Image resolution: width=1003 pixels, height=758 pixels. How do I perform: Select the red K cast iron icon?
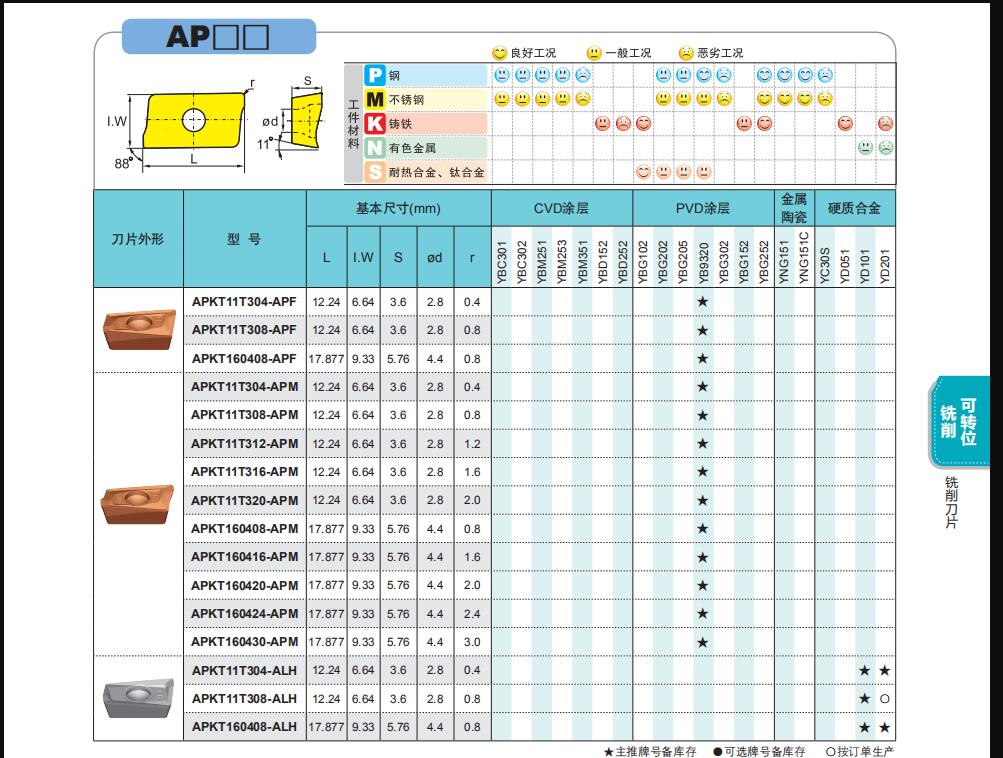tap(374, 124)
